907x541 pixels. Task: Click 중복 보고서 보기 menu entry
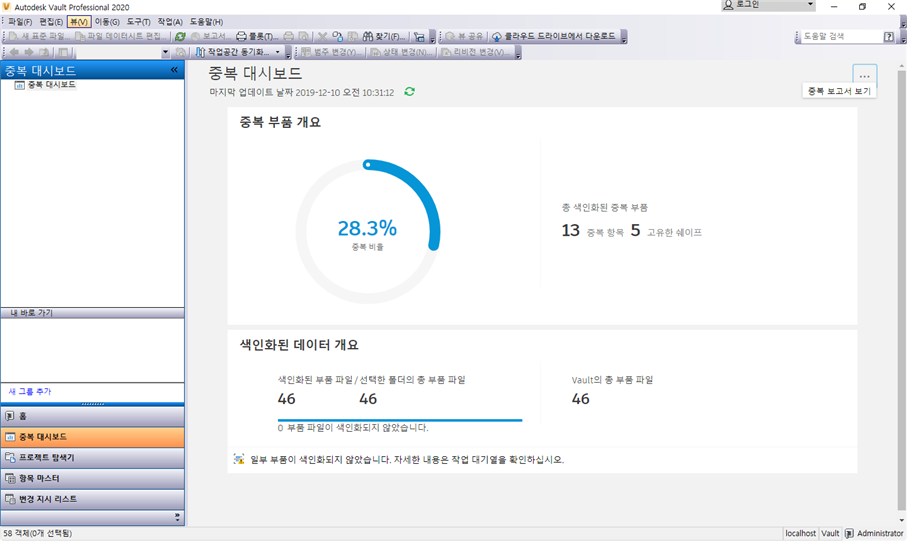(839, 91)
